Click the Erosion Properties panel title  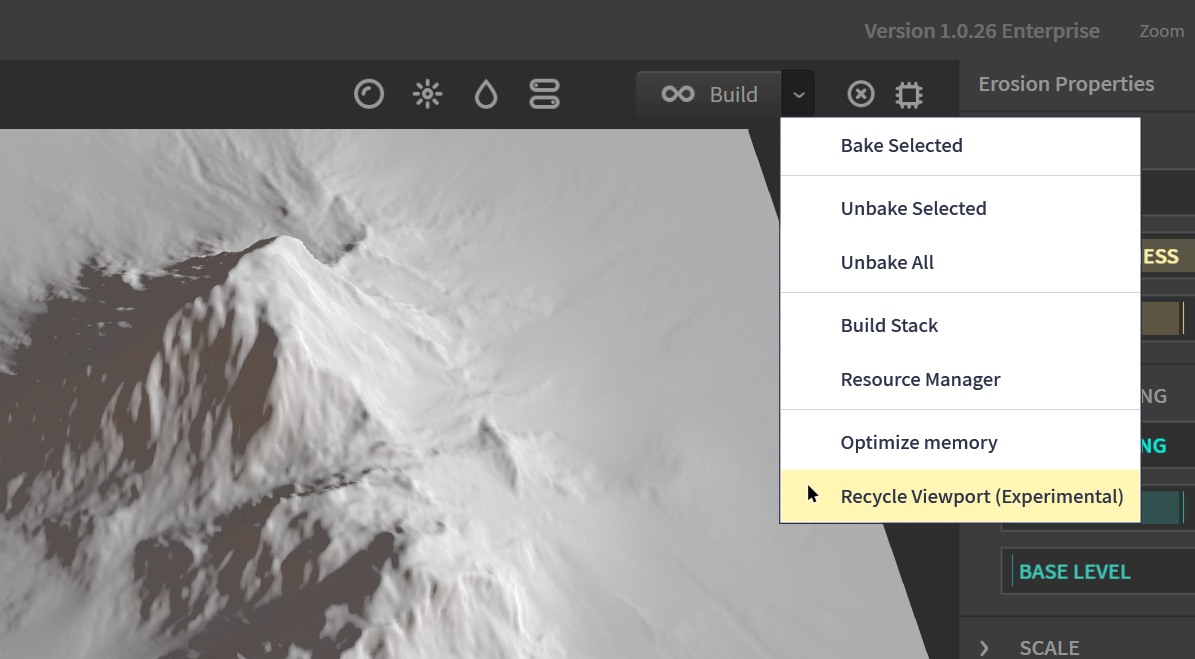(1065, 85)
